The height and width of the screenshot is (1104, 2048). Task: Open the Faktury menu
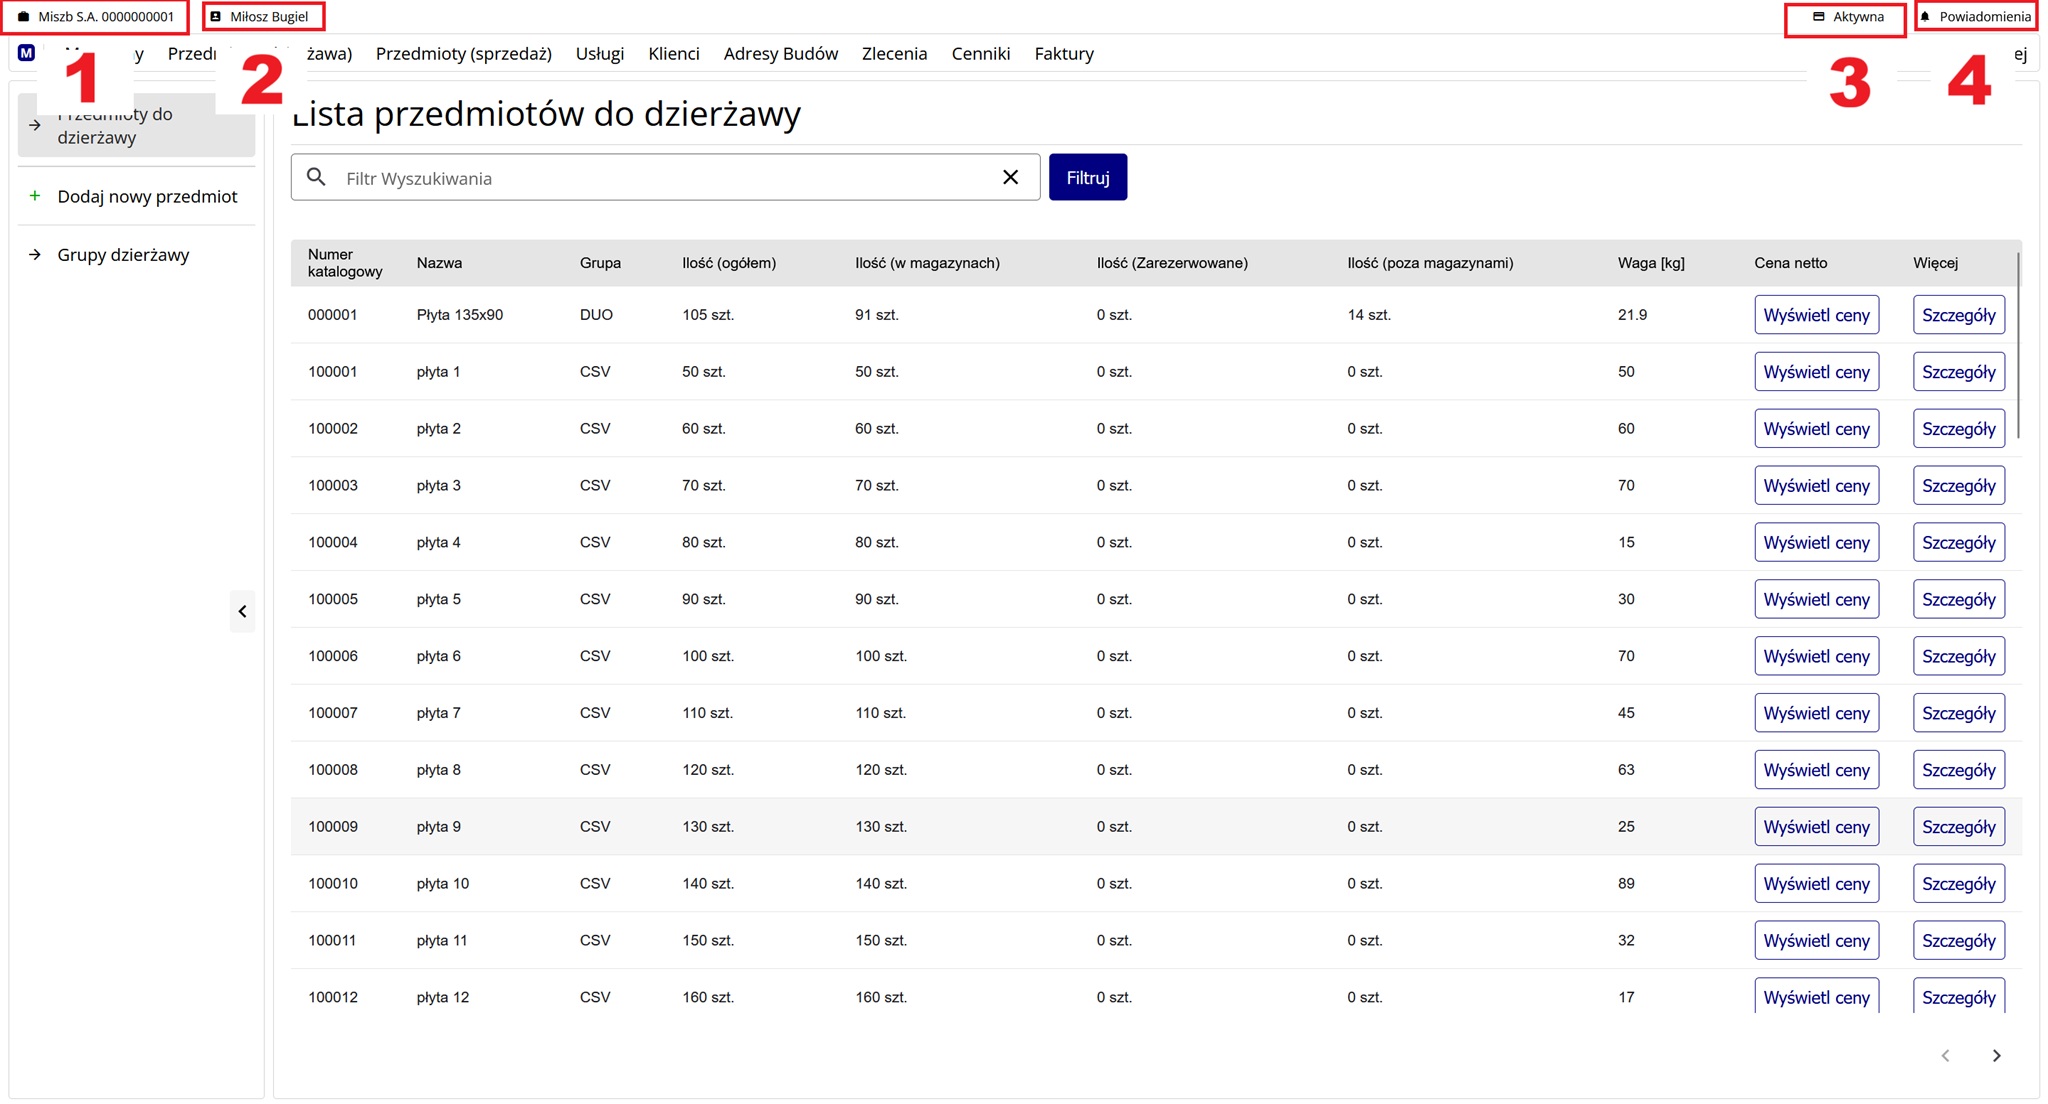(x=1063, y=54)
